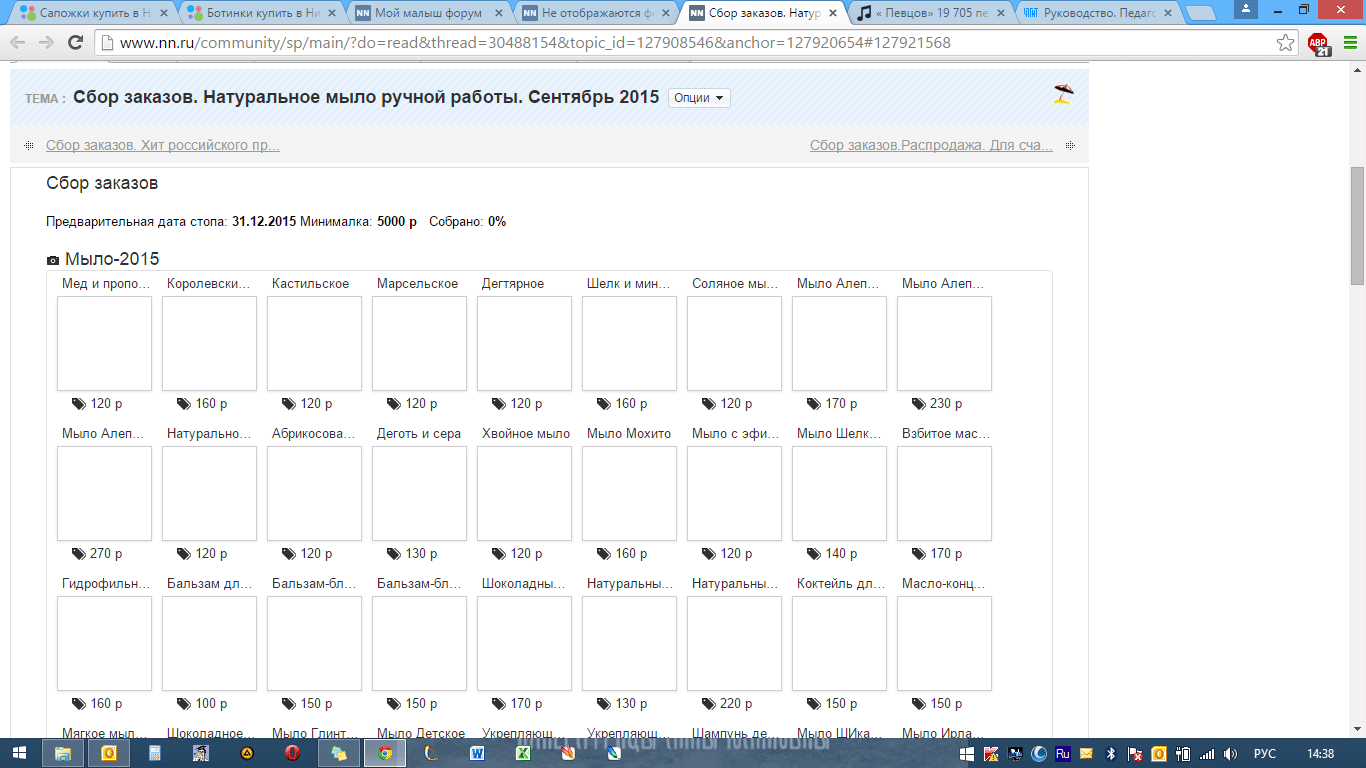Screen dimensions: 1366x768
Task: Launch Calculator from the taskbar
Action: click(155, 753)
